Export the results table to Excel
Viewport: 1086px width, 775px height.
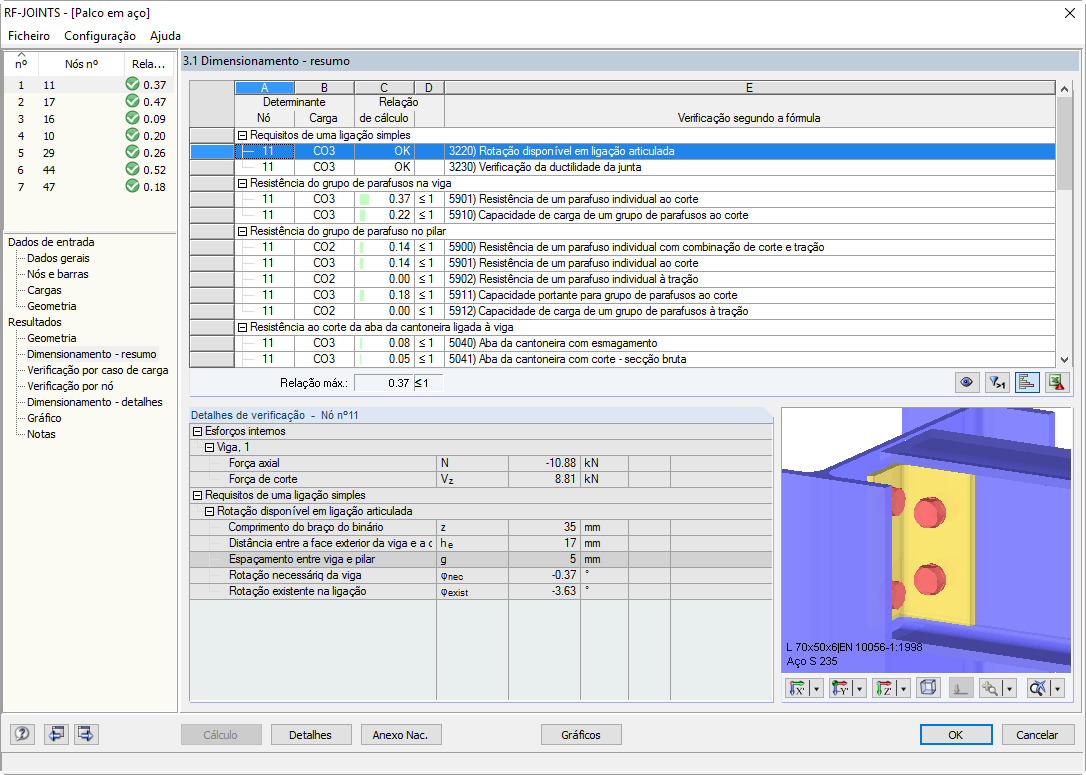tap(1057, 382)
